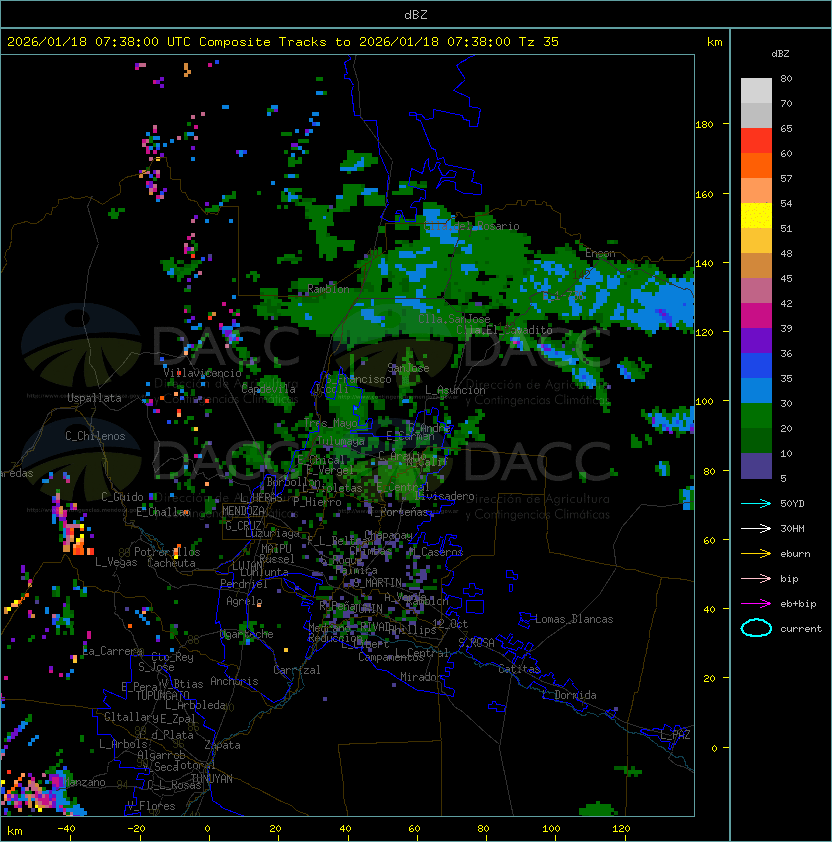832x842 pixels.
Task: Click the 'eb+bip' legend label
Action: tap(798, 604)
